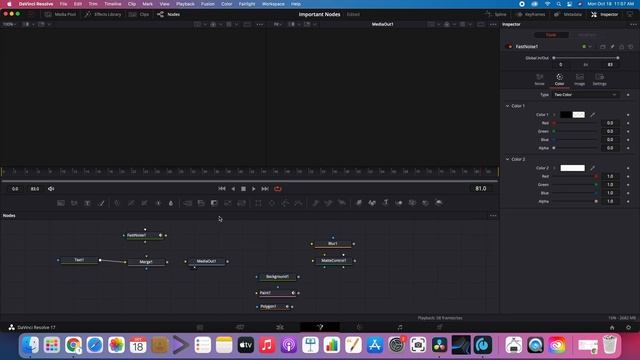
Task: Add a Color Corrector node from toolbar
Action: pos(118,203)
